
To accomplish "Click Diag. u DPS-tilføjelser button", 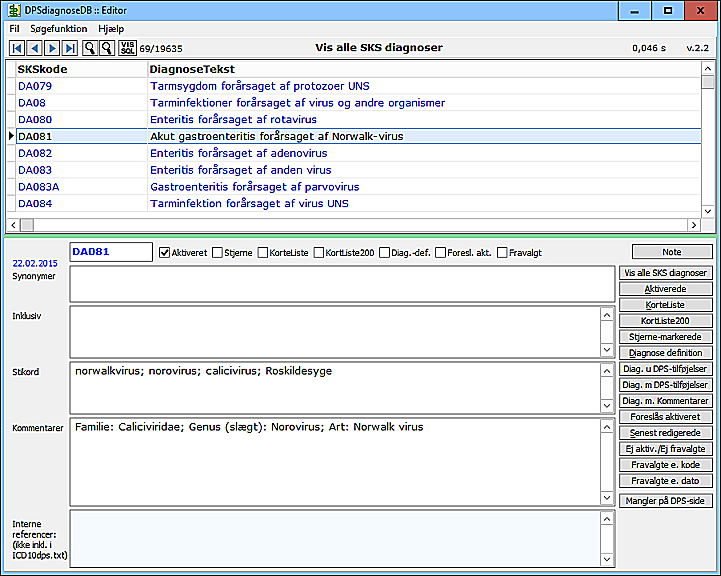I will click(x=665, y=369).
